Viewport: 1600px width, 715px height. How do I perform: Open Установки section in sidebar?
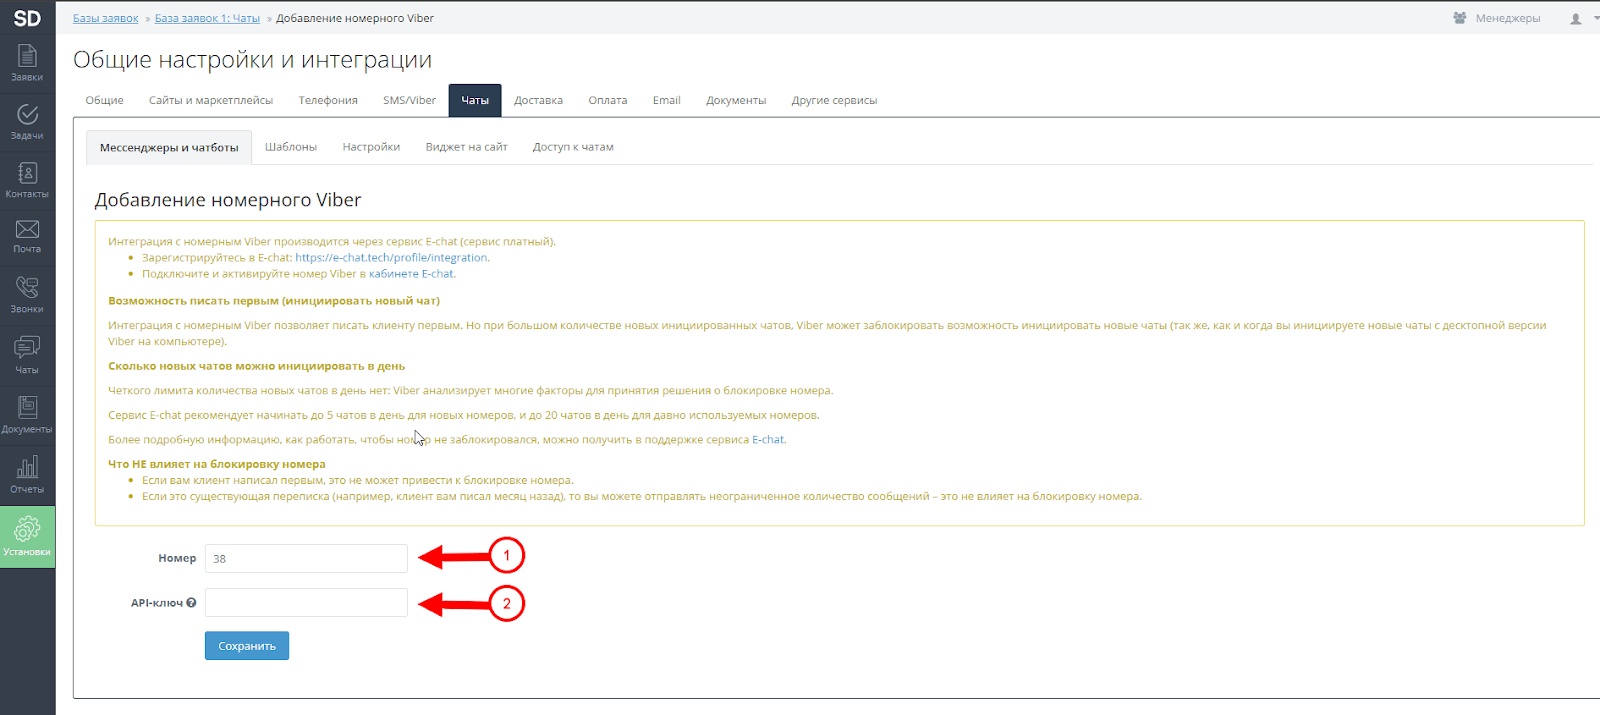(27, 537)
